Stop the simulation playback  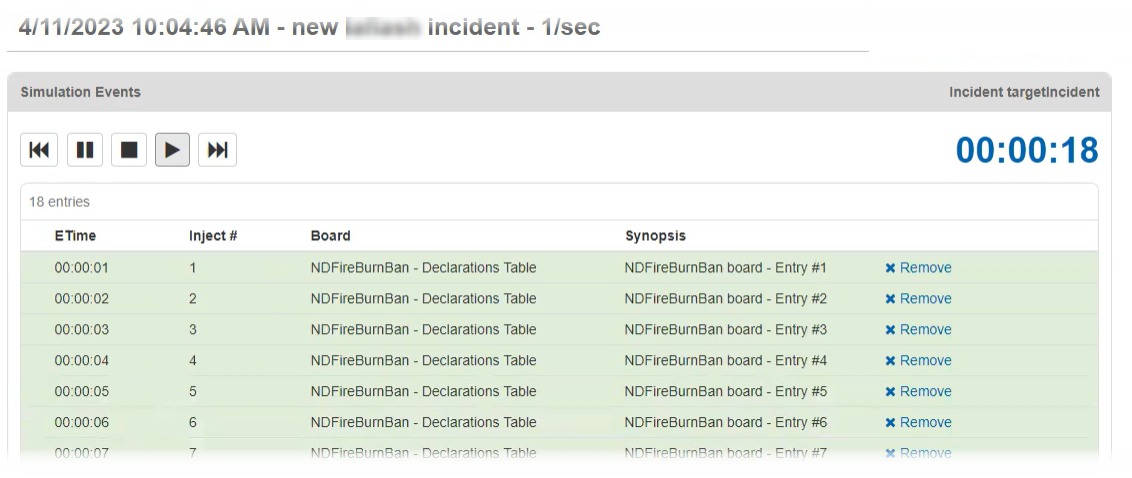(x=129, y=150)
